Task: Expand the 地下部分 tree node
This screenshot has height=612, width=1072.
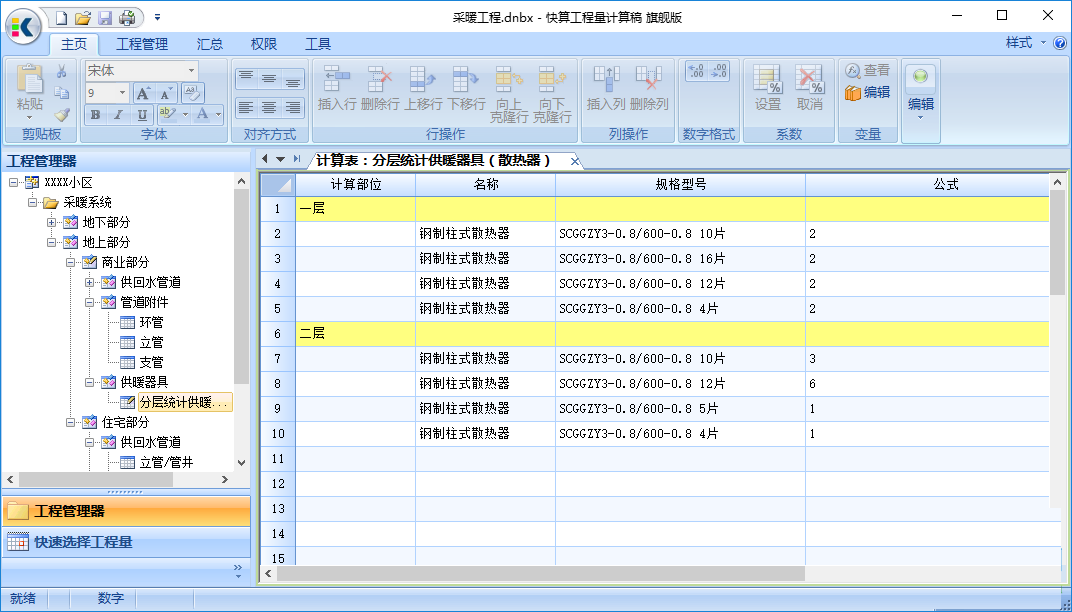Action: [x=51, y=222]
